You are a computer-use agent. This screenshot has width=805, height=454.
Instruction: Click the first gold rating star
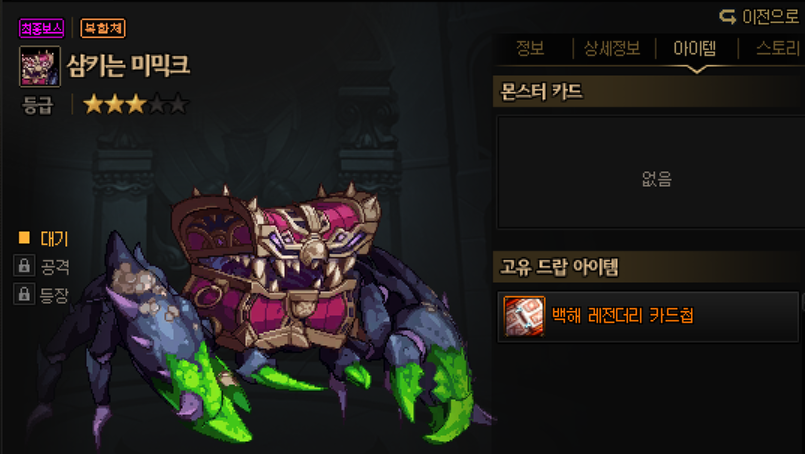click(x=93, y=104)
